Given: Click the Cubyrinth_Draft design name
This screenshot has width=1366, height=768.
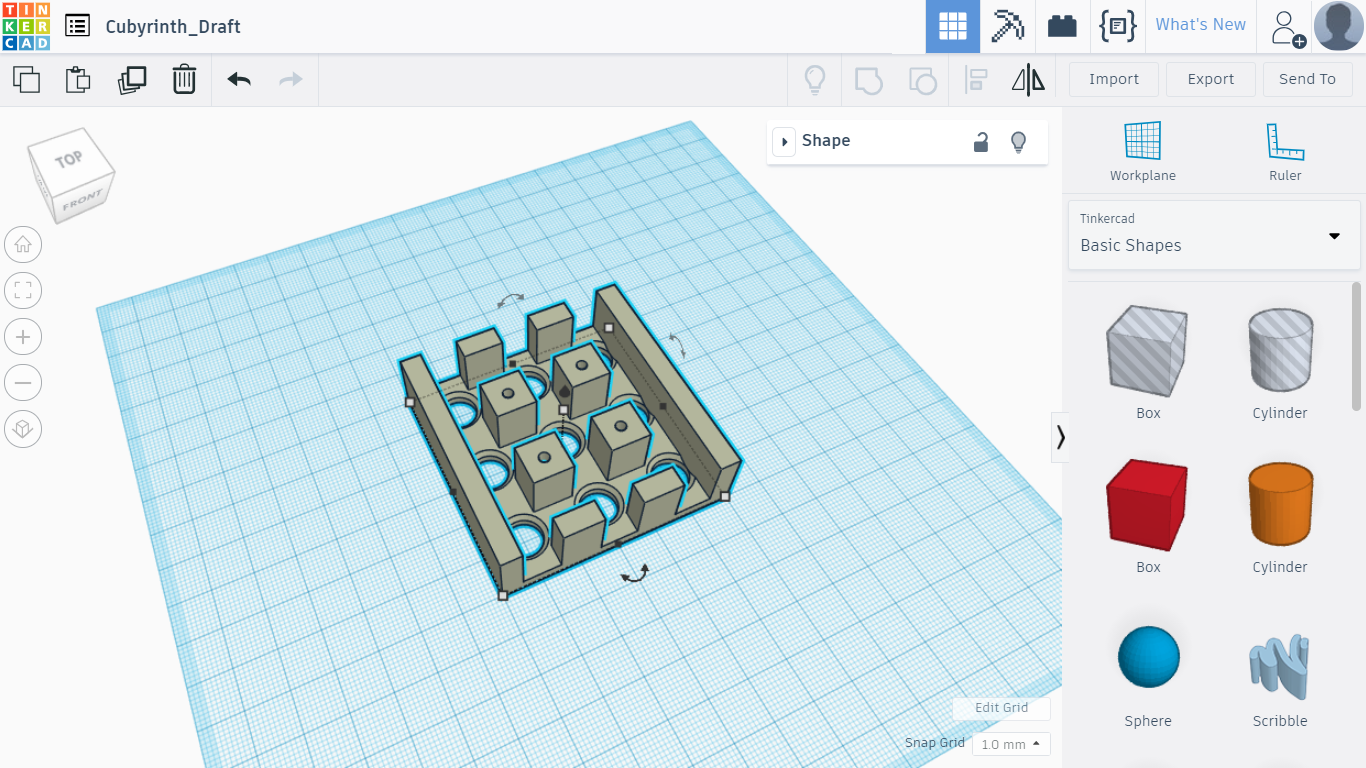Looking at the screenshot, I should point(173,27).
